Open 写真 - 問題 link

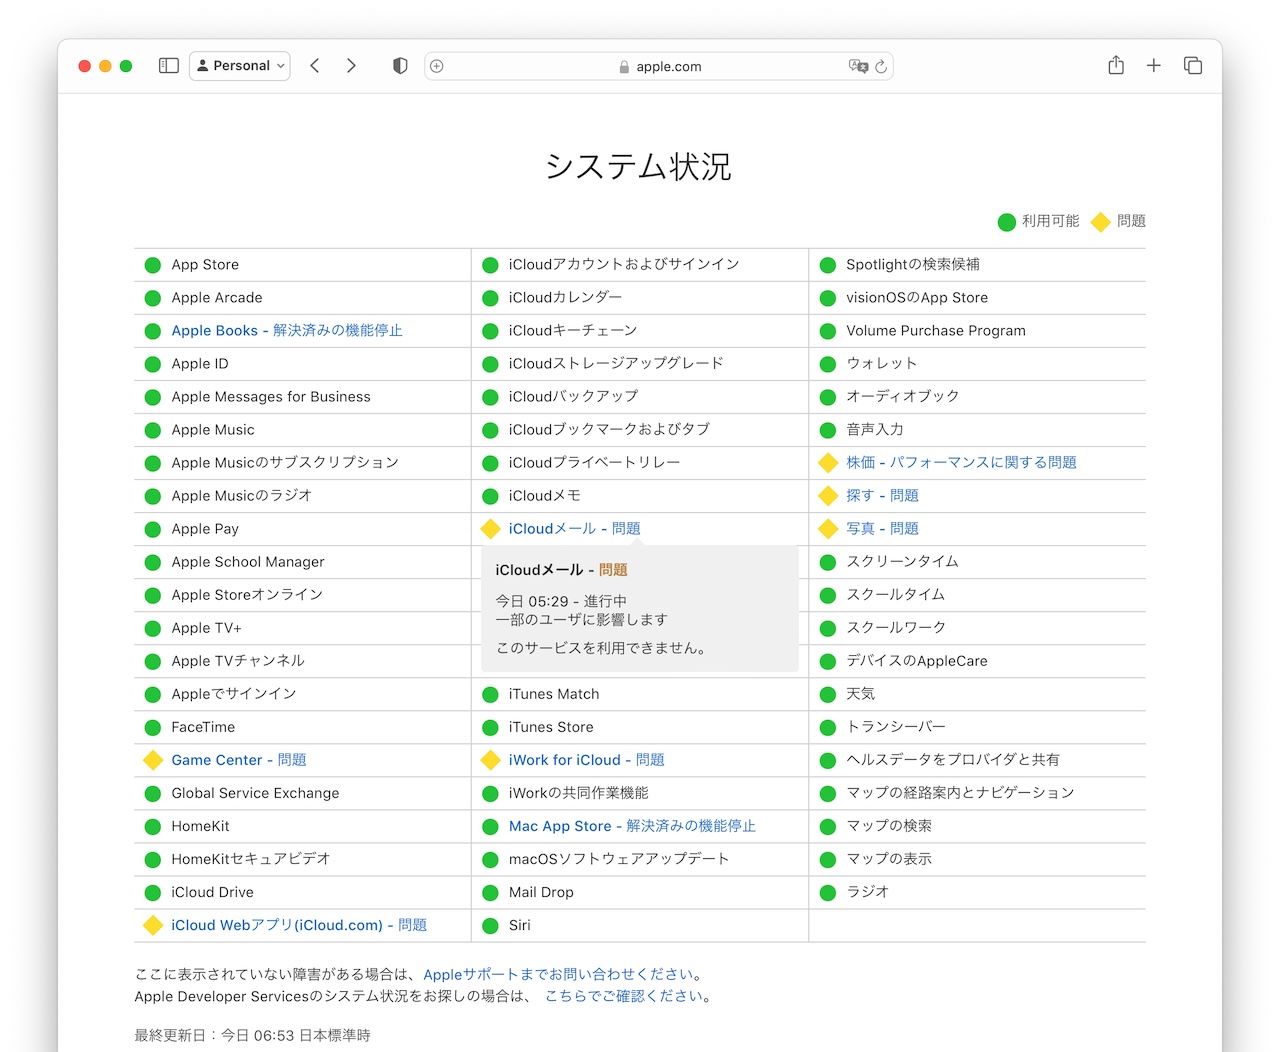click(x=882, y=529)
